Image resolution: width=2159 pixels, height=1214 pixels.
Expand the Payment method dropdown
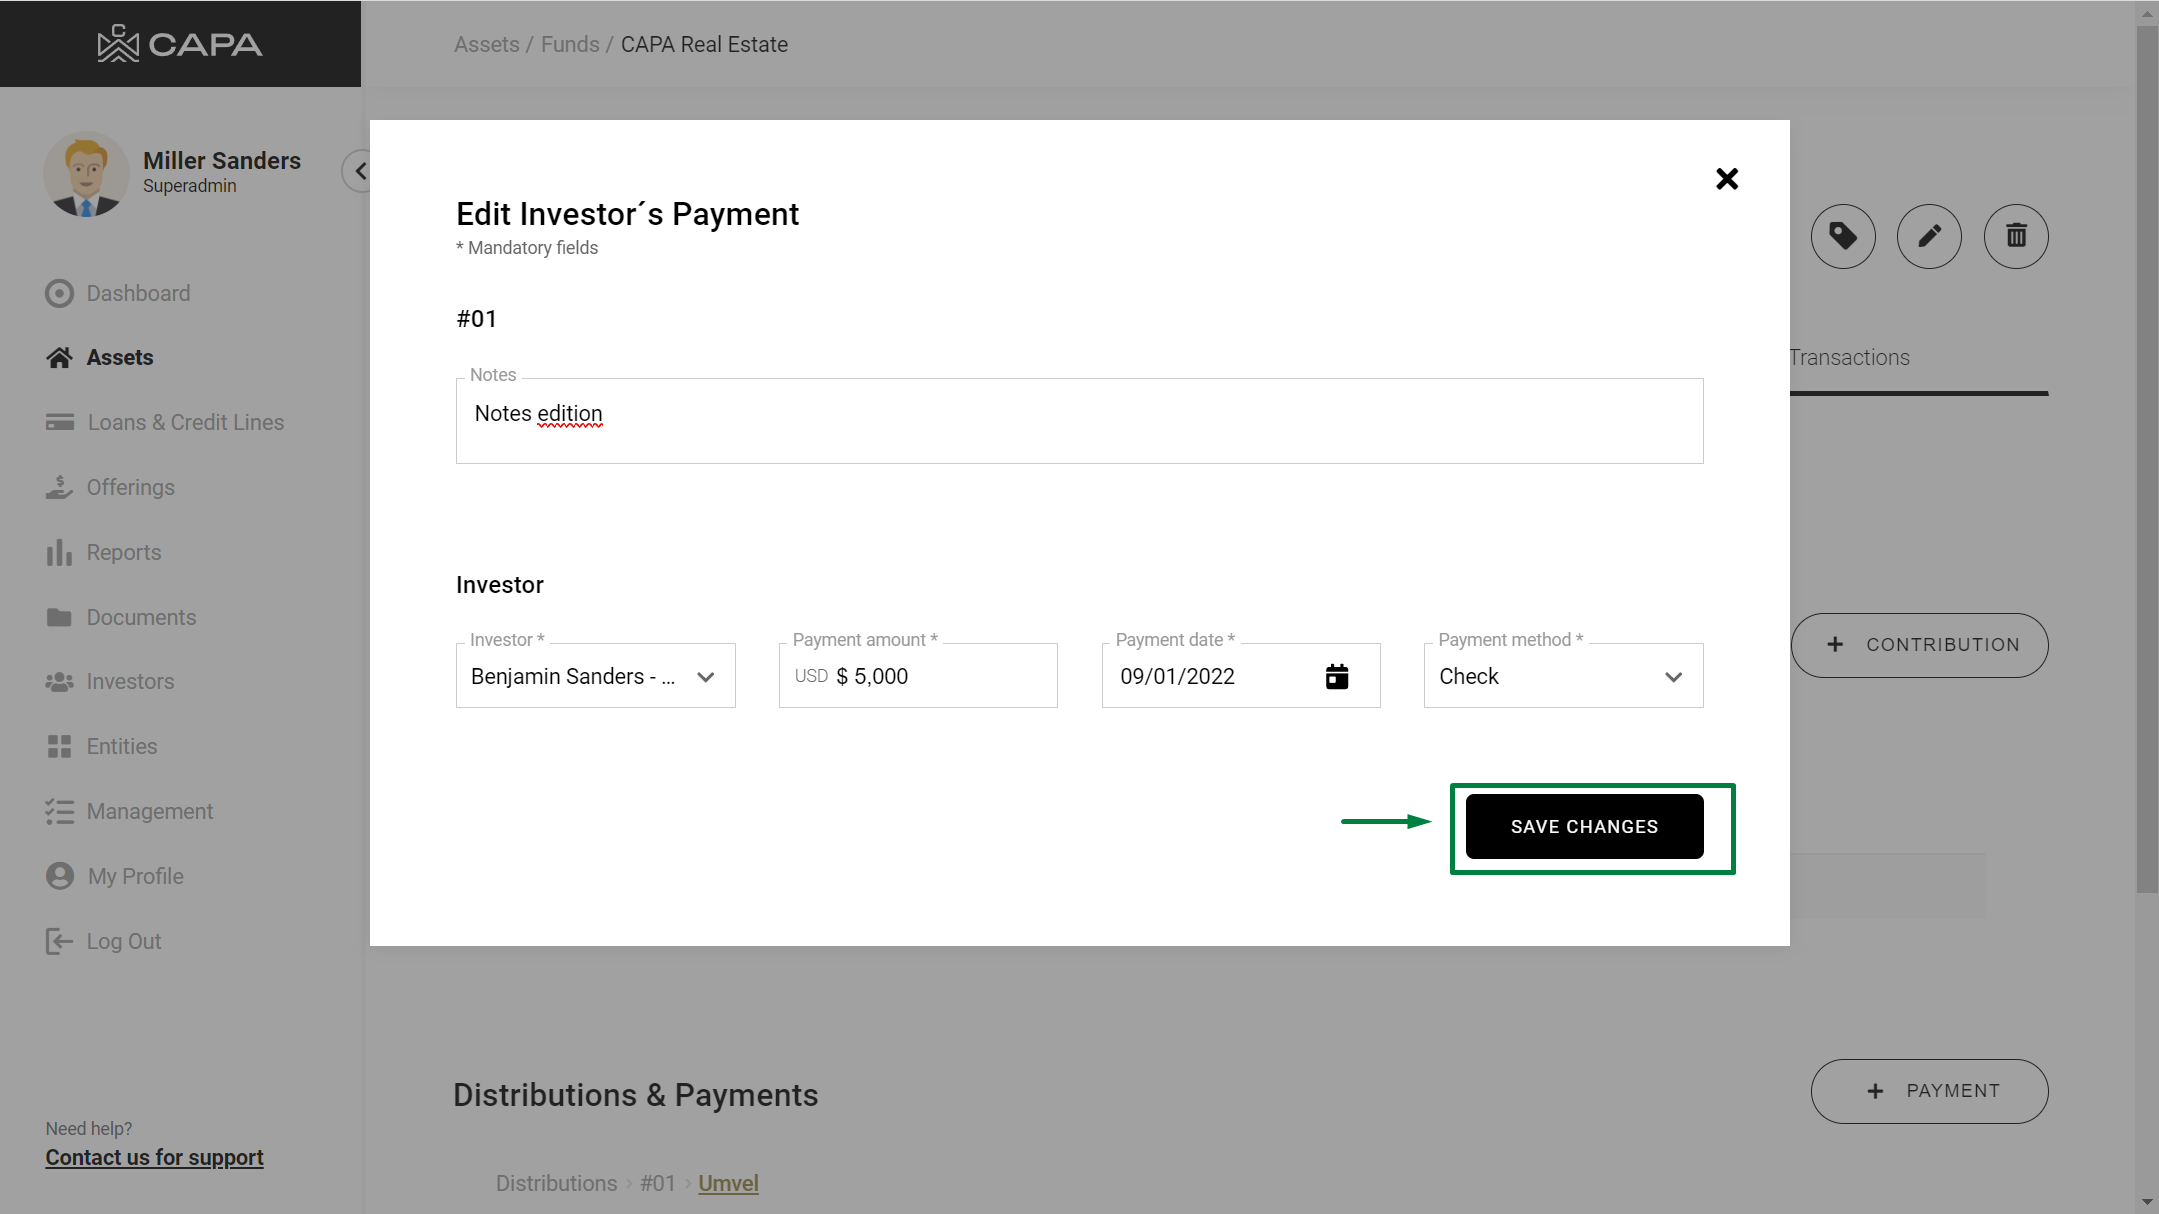coord(1563,676)
